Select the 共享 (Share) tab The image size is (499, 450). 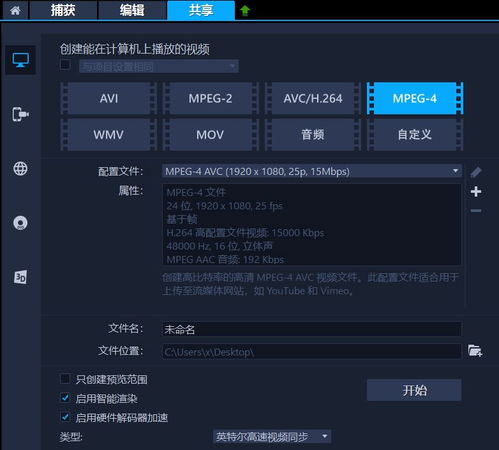click(x=201, y=10)
